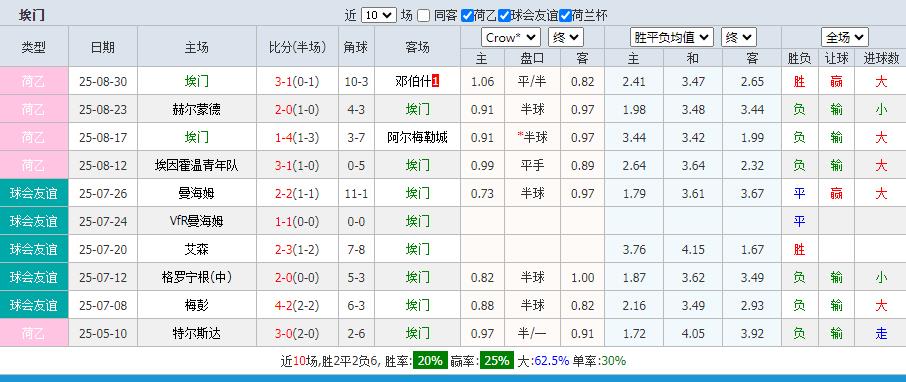
Task: Click the 类型 column header
Action: [34, 47]
